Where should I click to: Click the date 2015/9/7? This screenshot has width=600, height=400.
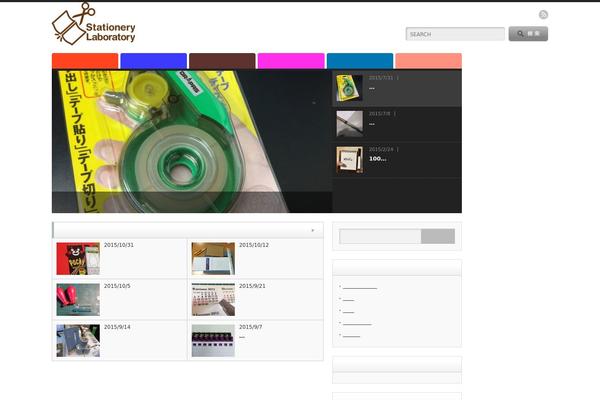[x=251, y=327]
